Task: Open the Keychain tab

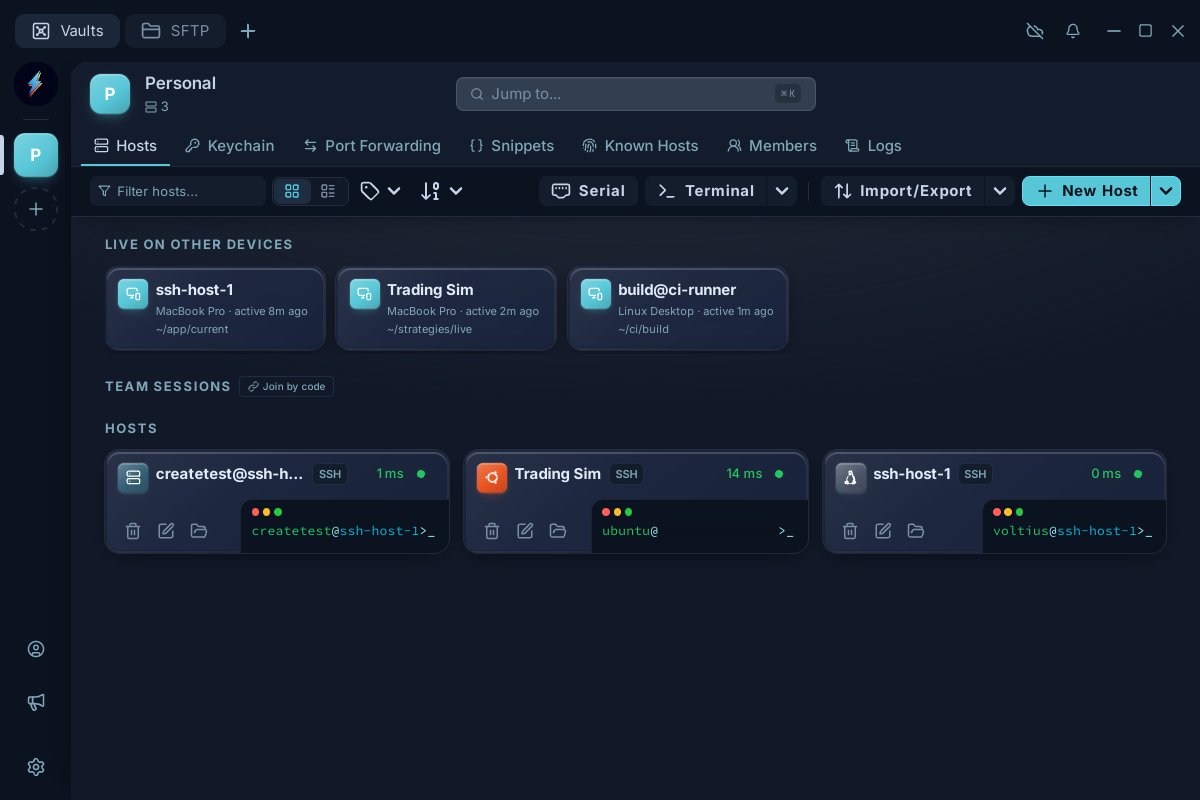Action: point(230,146)
